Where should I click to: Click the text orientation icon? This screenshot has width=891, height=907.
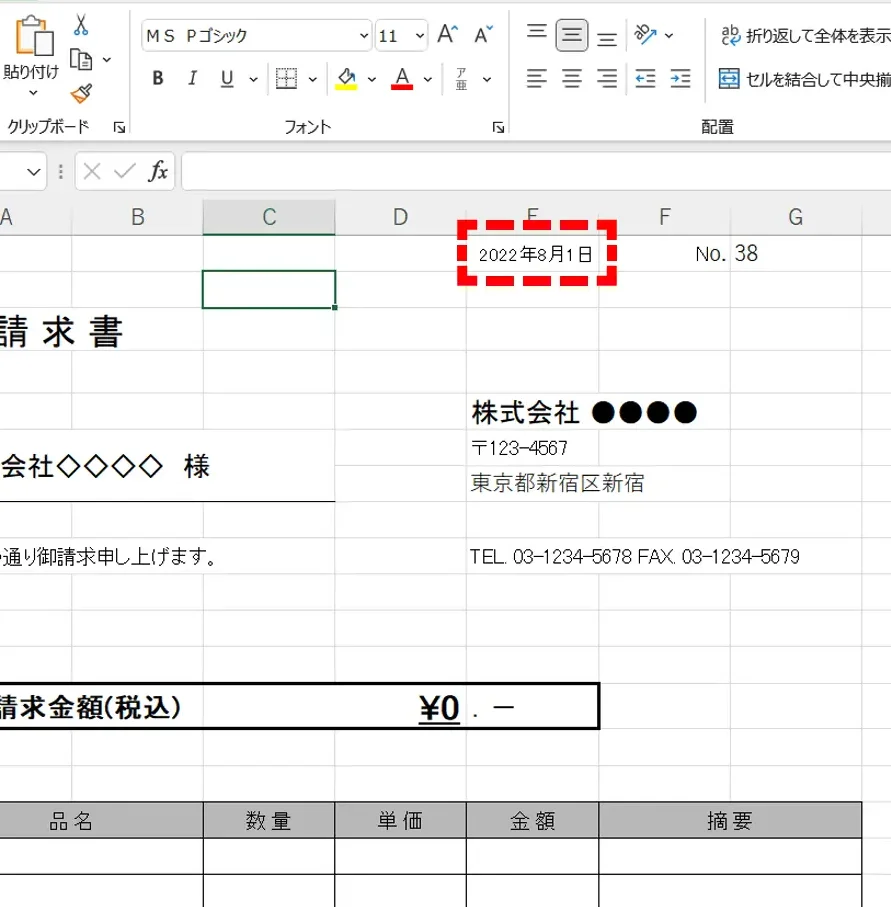pos(645,35)
